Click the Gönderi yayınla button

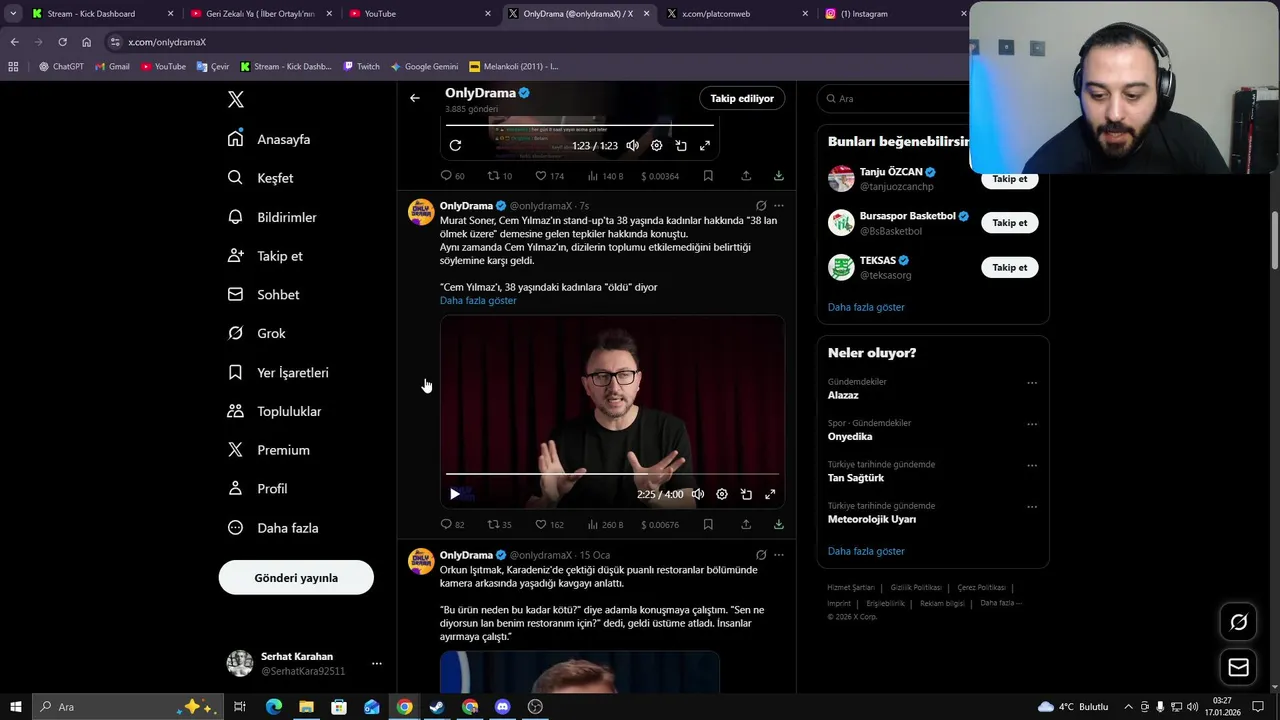296,578
